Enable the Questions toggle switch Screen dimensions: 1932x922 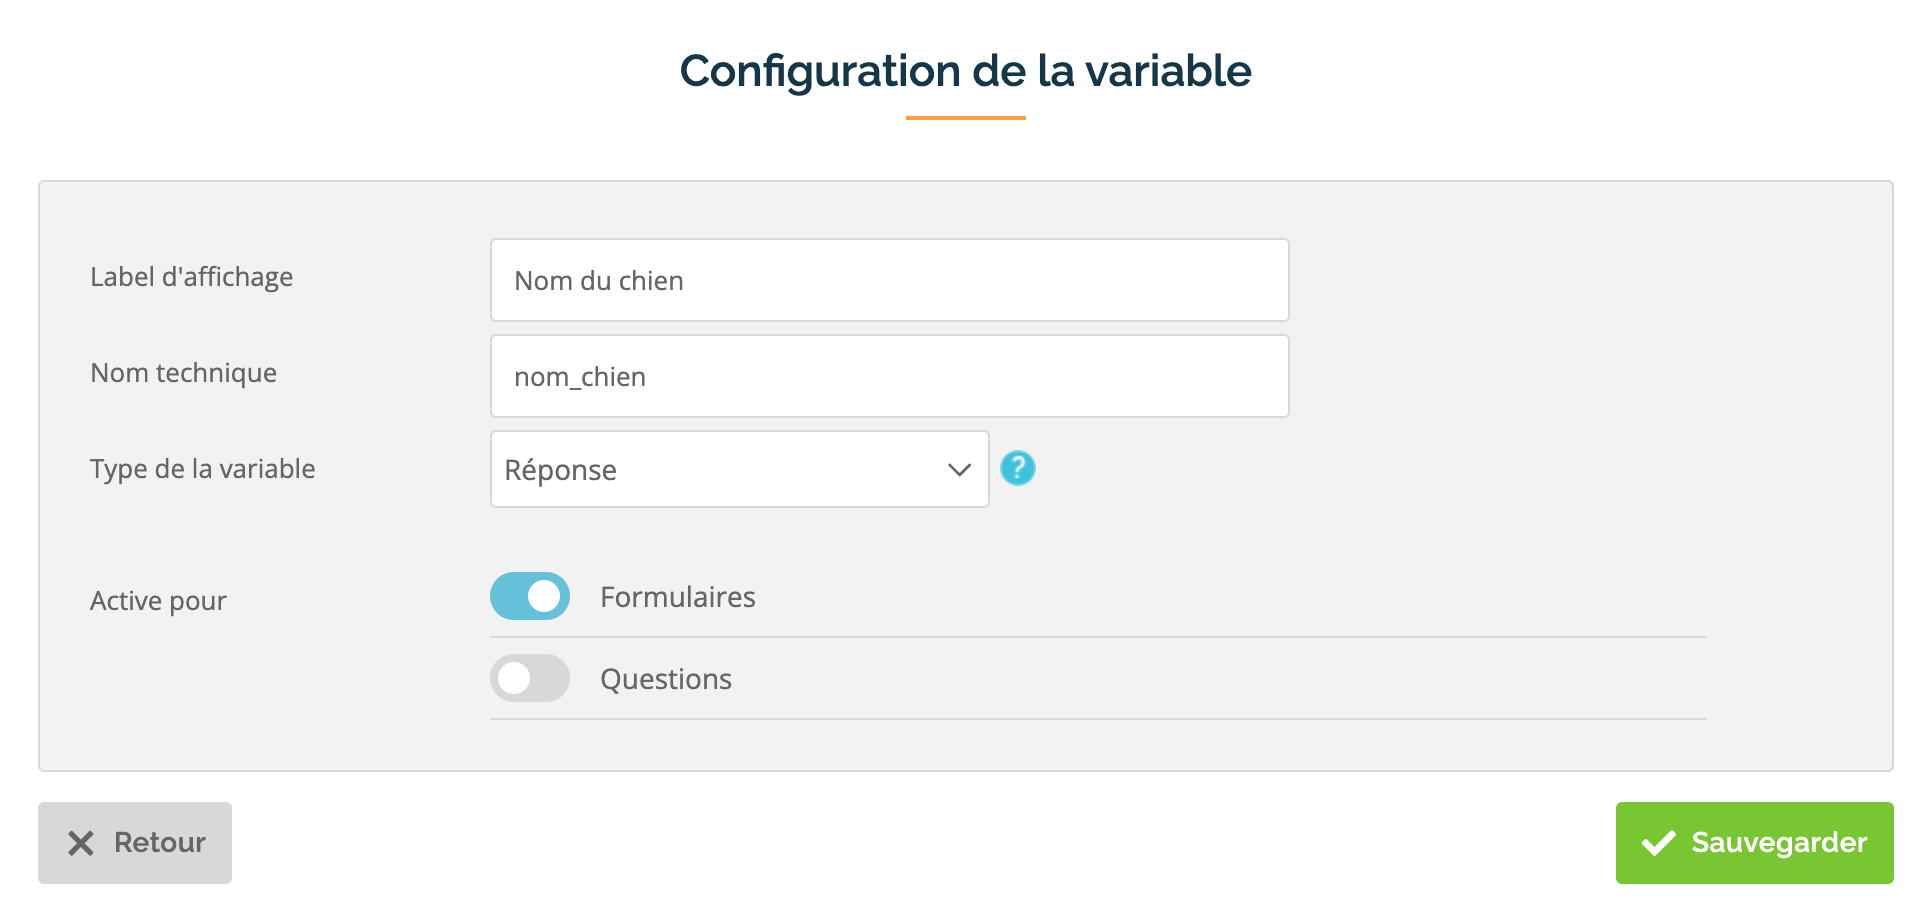point(530,678)
